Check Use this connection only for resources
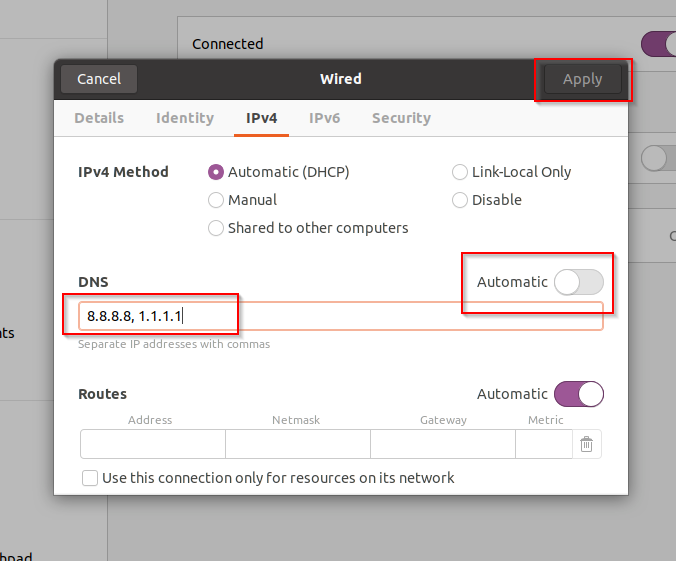 (91, 478)
